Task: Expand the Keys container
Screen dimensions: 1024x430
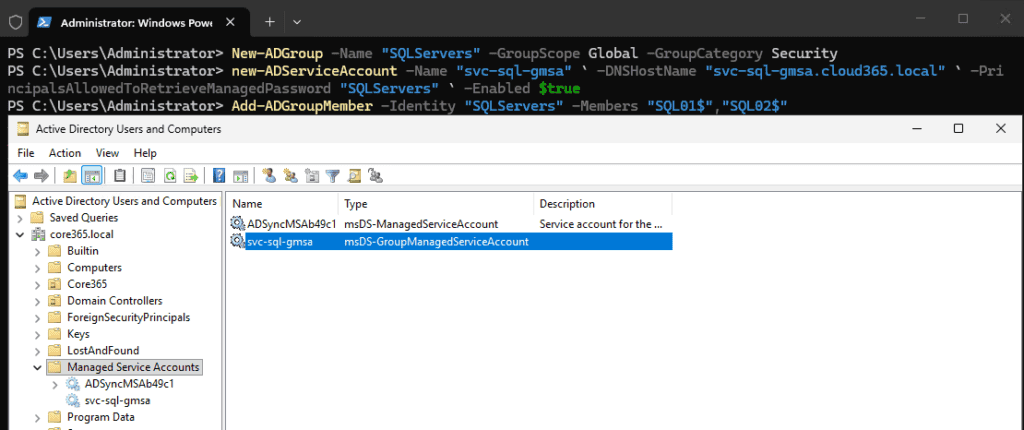Action: [37, 334]
